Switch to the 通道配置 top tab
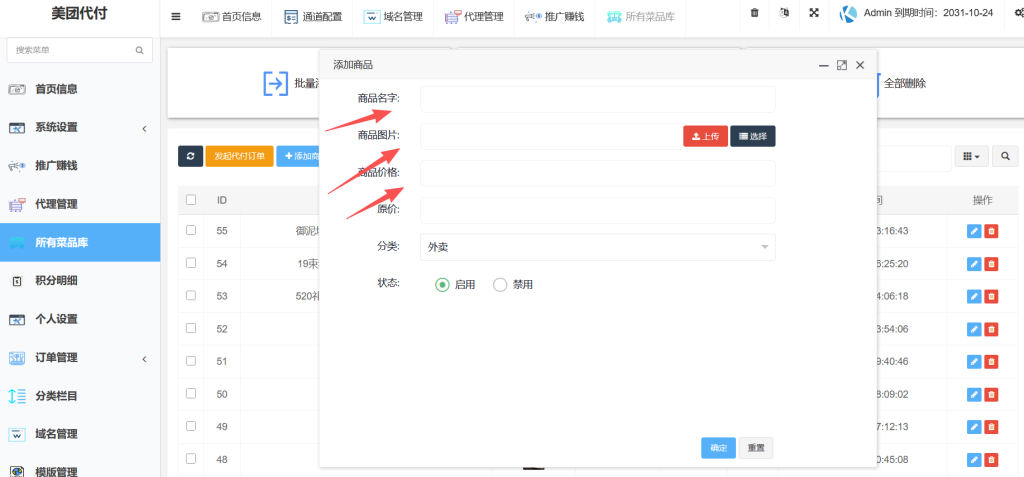 pyautogui.click(x=313, y=17)
